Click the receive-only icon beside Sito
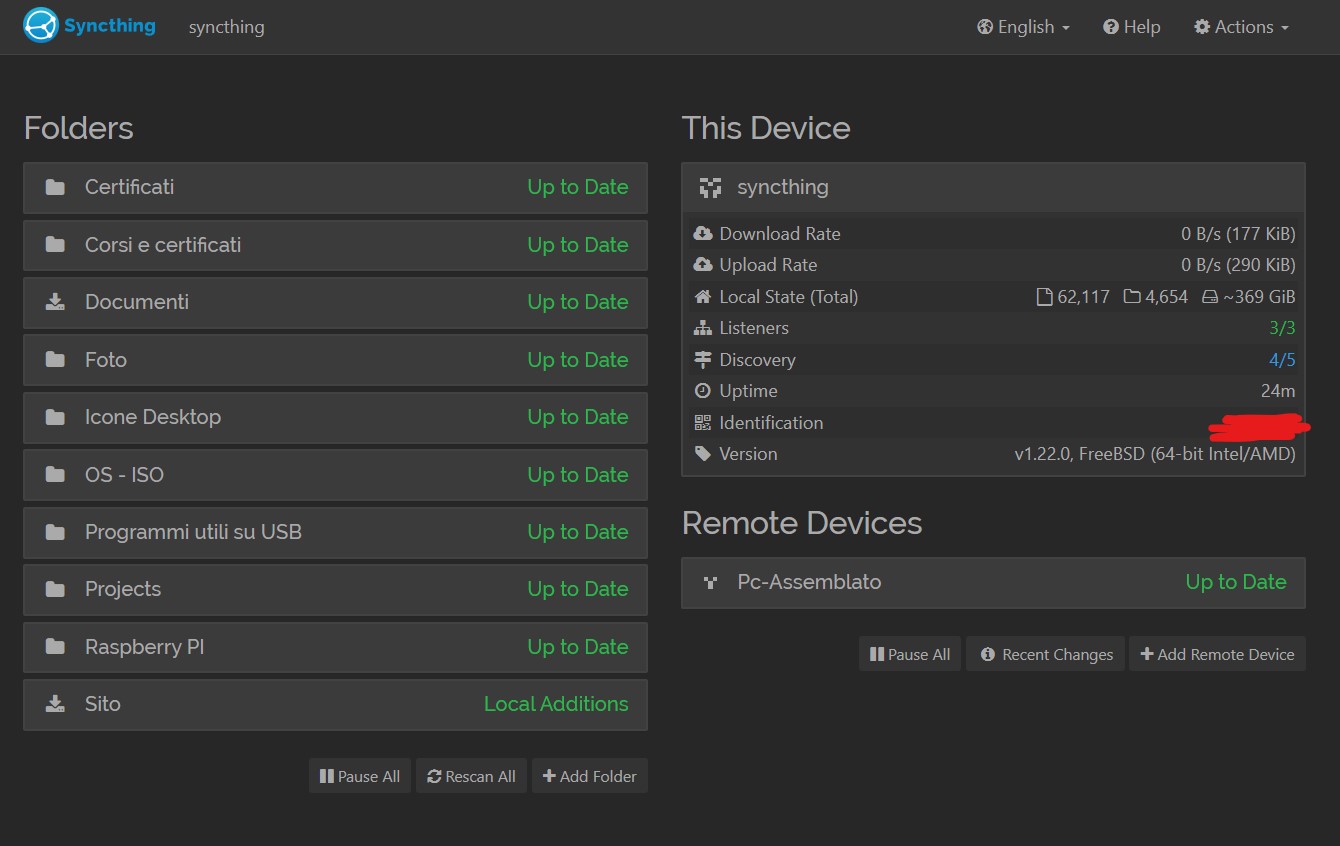 (x=56, y=704)
